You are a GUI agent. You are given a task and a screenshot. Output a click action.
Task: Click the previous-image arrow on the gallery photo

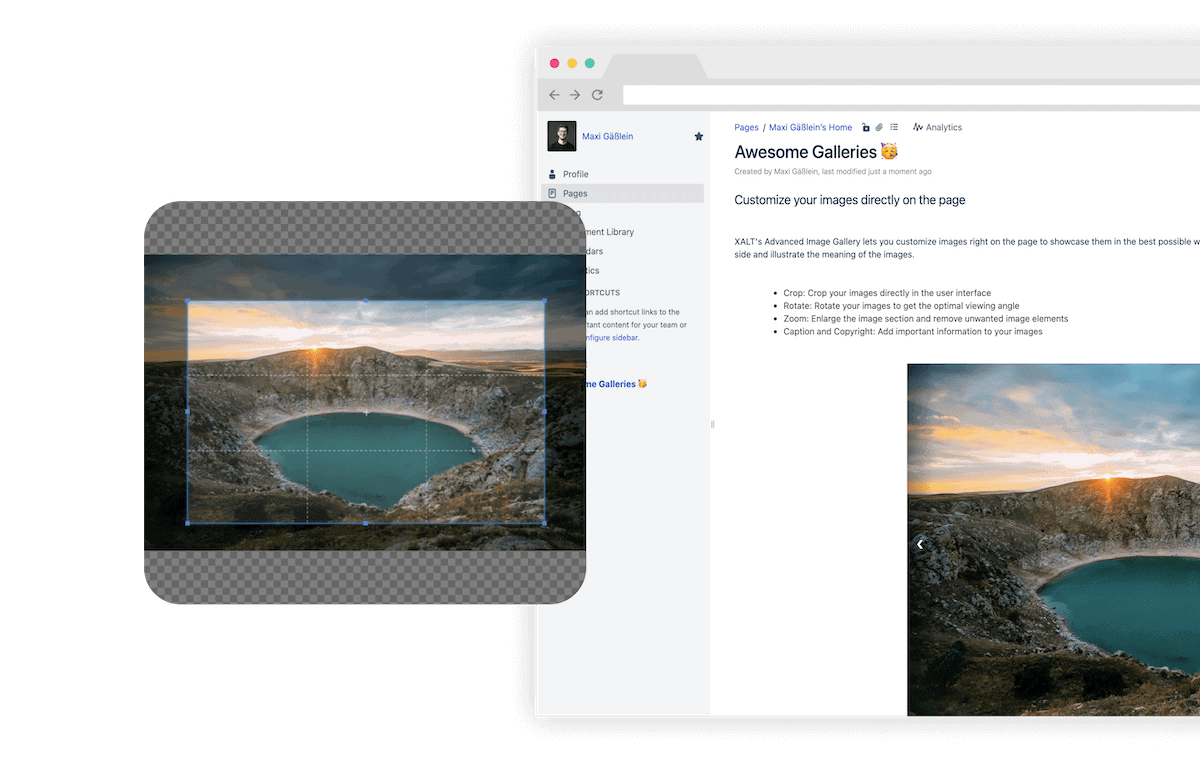click(x=919, y=544)
